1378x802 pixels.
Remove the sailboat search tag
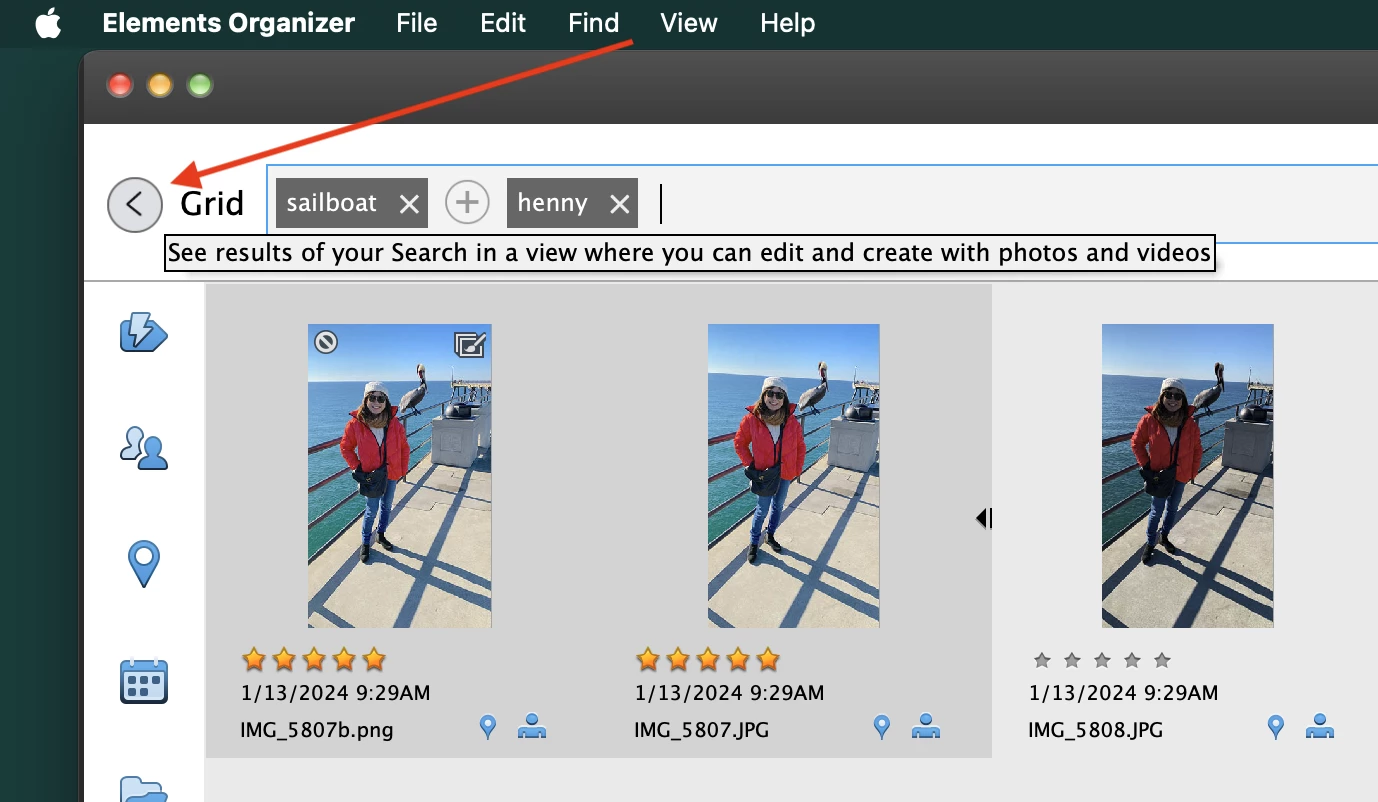click(409, 204)
